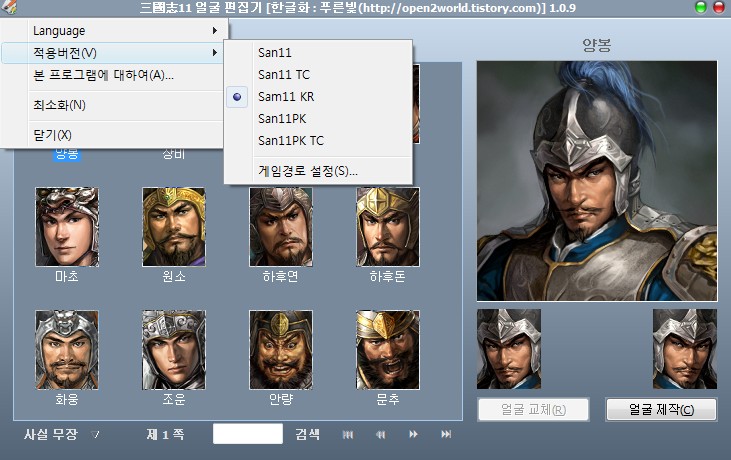The image size is (731, 460).
Task: Click the 마초 name label
Action: coord(67,276)
